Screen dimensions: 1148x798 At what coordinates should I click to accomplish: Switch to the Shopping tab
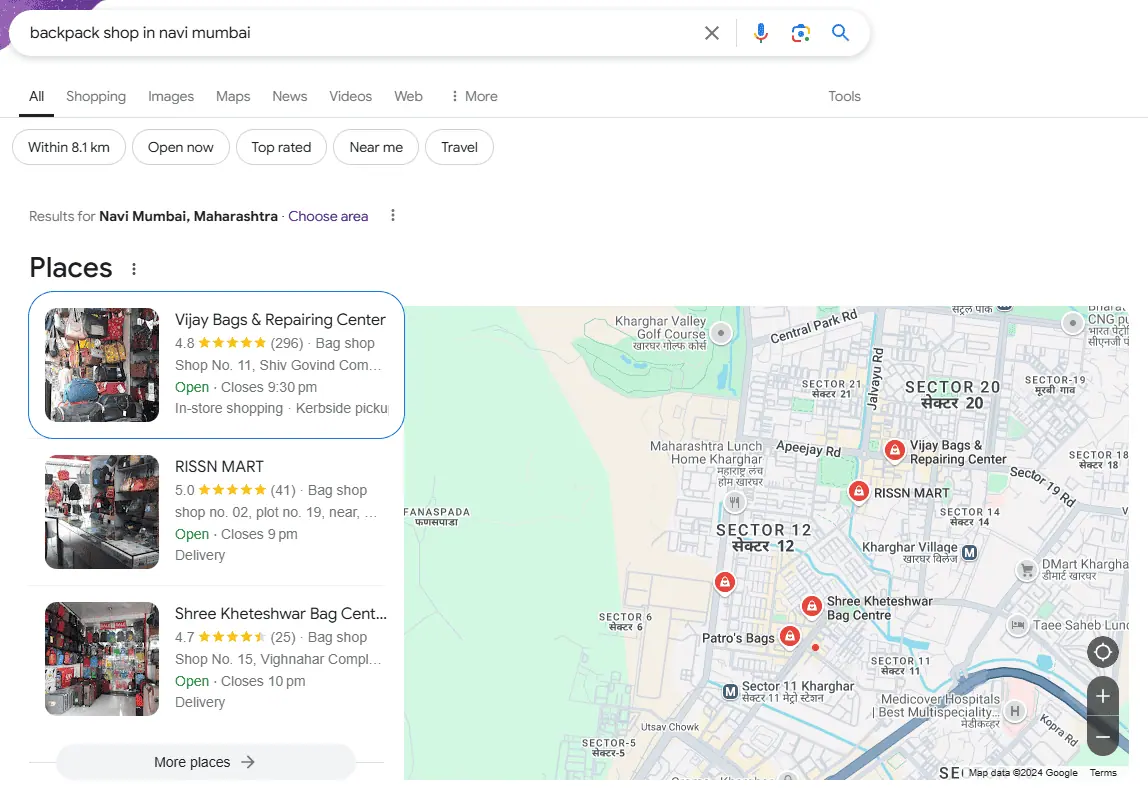coord(96,96)
